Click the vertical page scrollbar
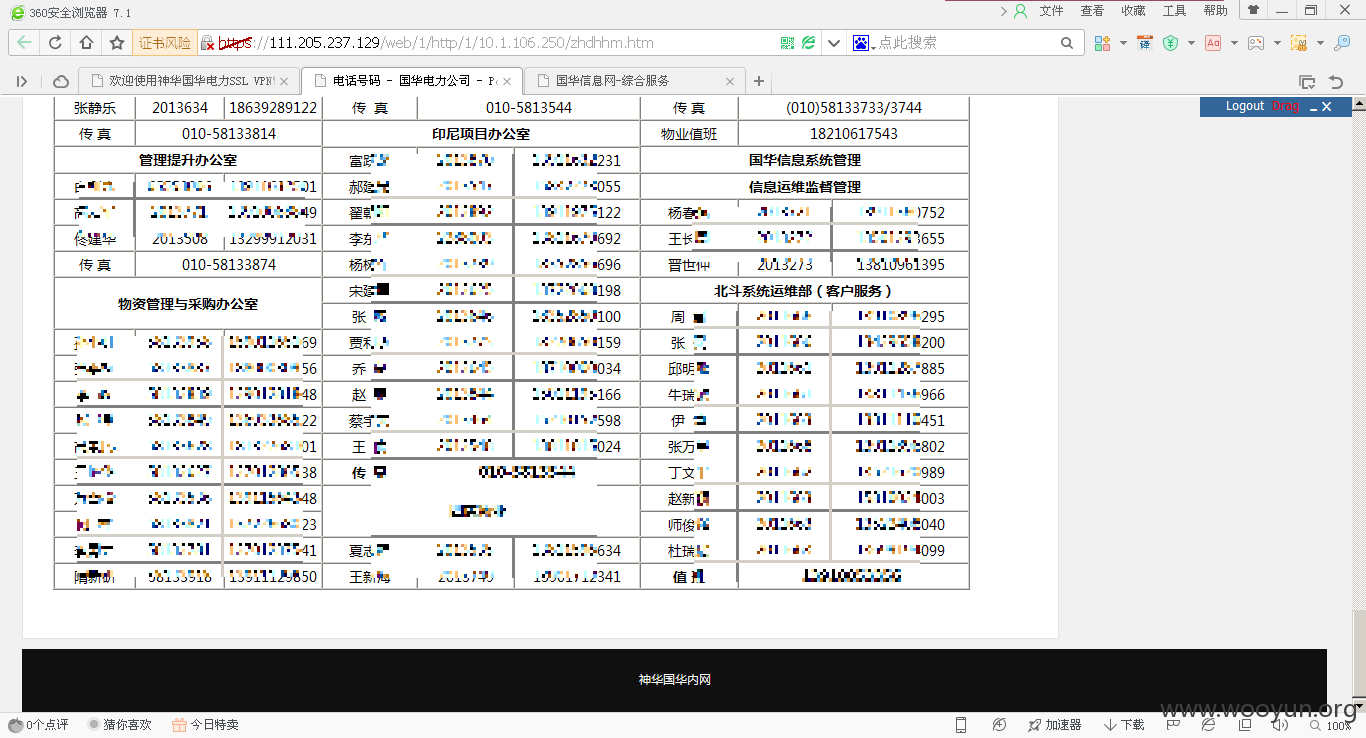The width and height of the screenshot is (1366, 738). [x=1359, y=403]
